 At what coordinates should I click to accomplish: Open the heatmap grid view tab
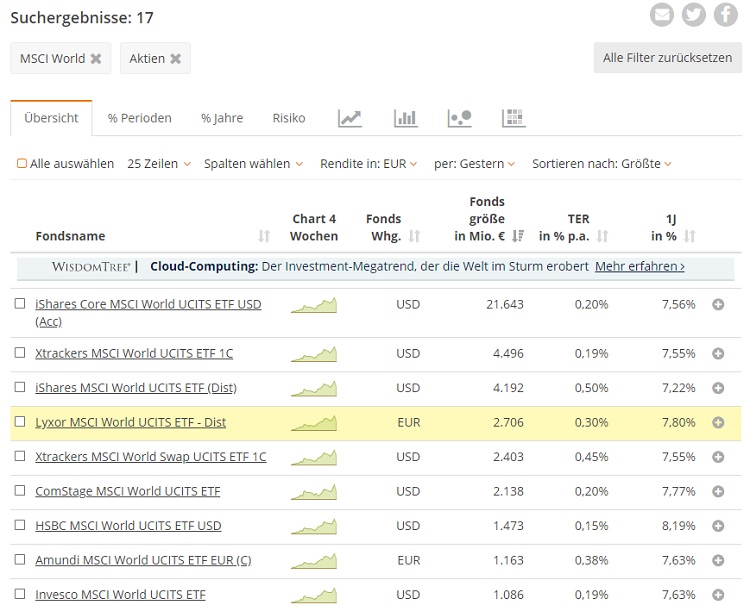514,118
